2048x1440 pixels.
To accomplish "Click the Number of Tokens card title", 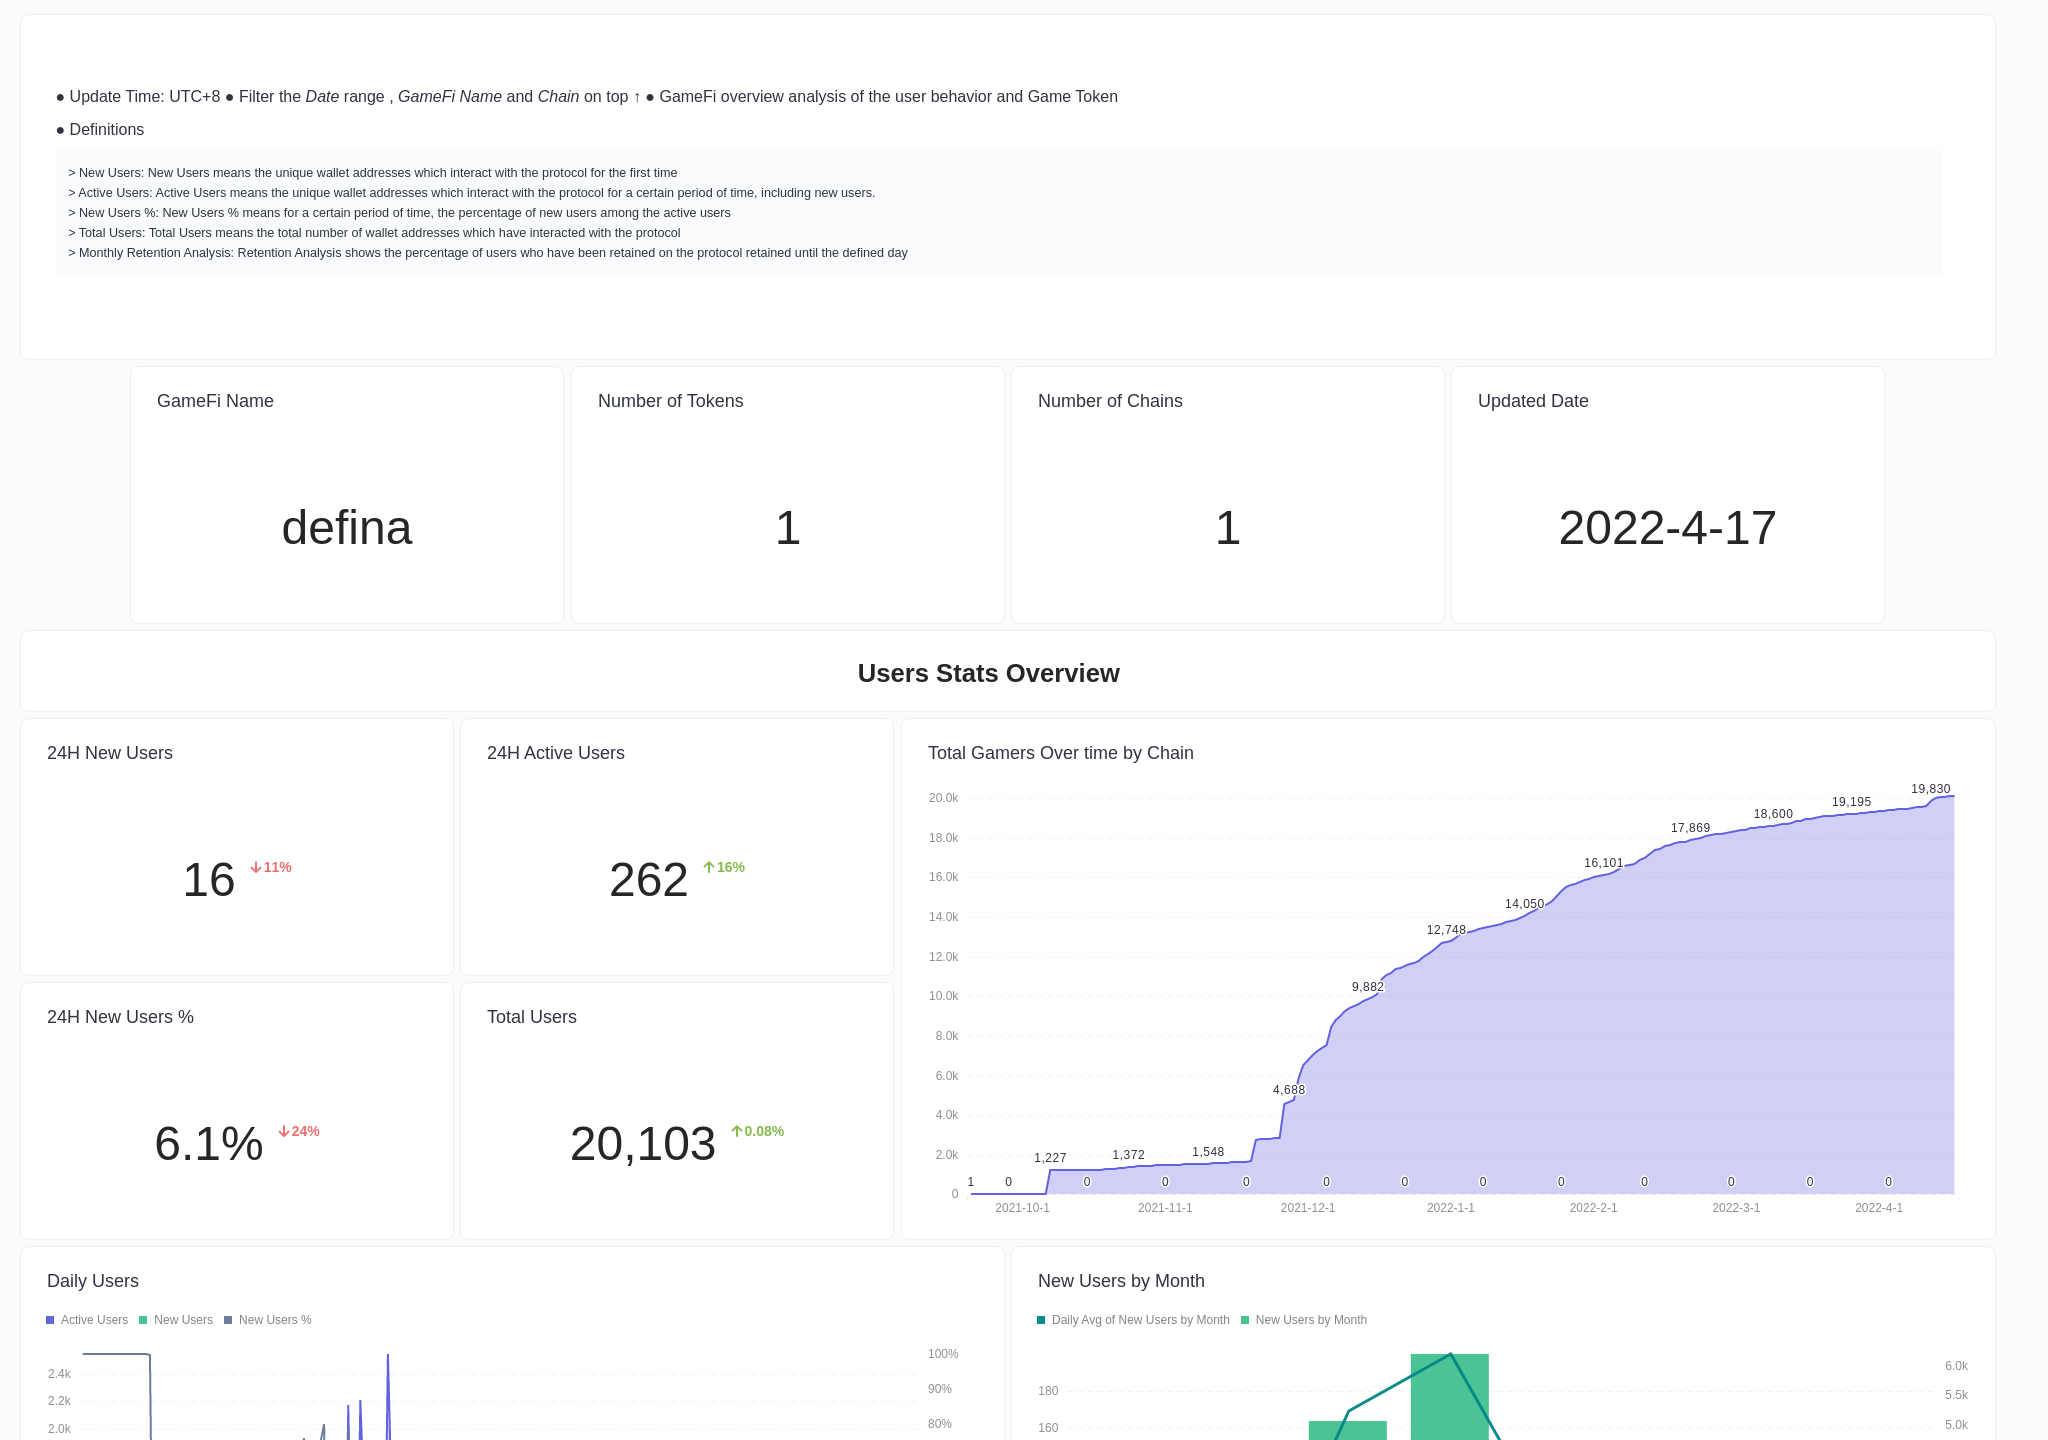I will [x=671, y=401].
